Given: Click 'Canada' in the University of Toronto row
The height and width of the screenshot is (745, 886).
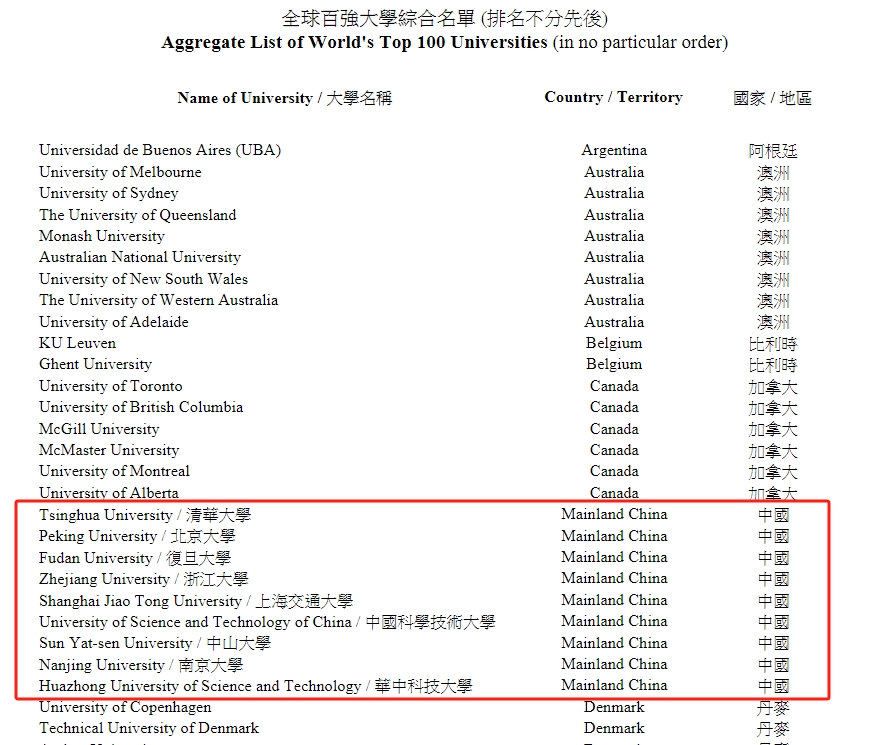Looking at the screenshot, I should [614, 386].
